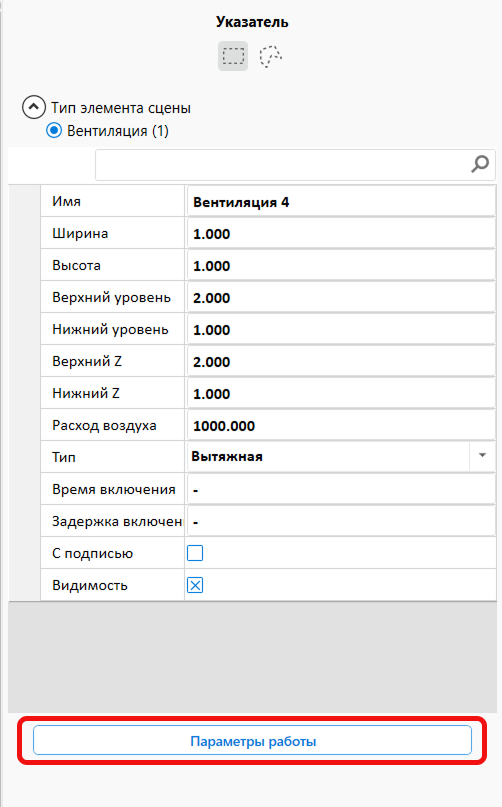
Task: Click the Параметры работы button
Action: click(x=252, y=741)
